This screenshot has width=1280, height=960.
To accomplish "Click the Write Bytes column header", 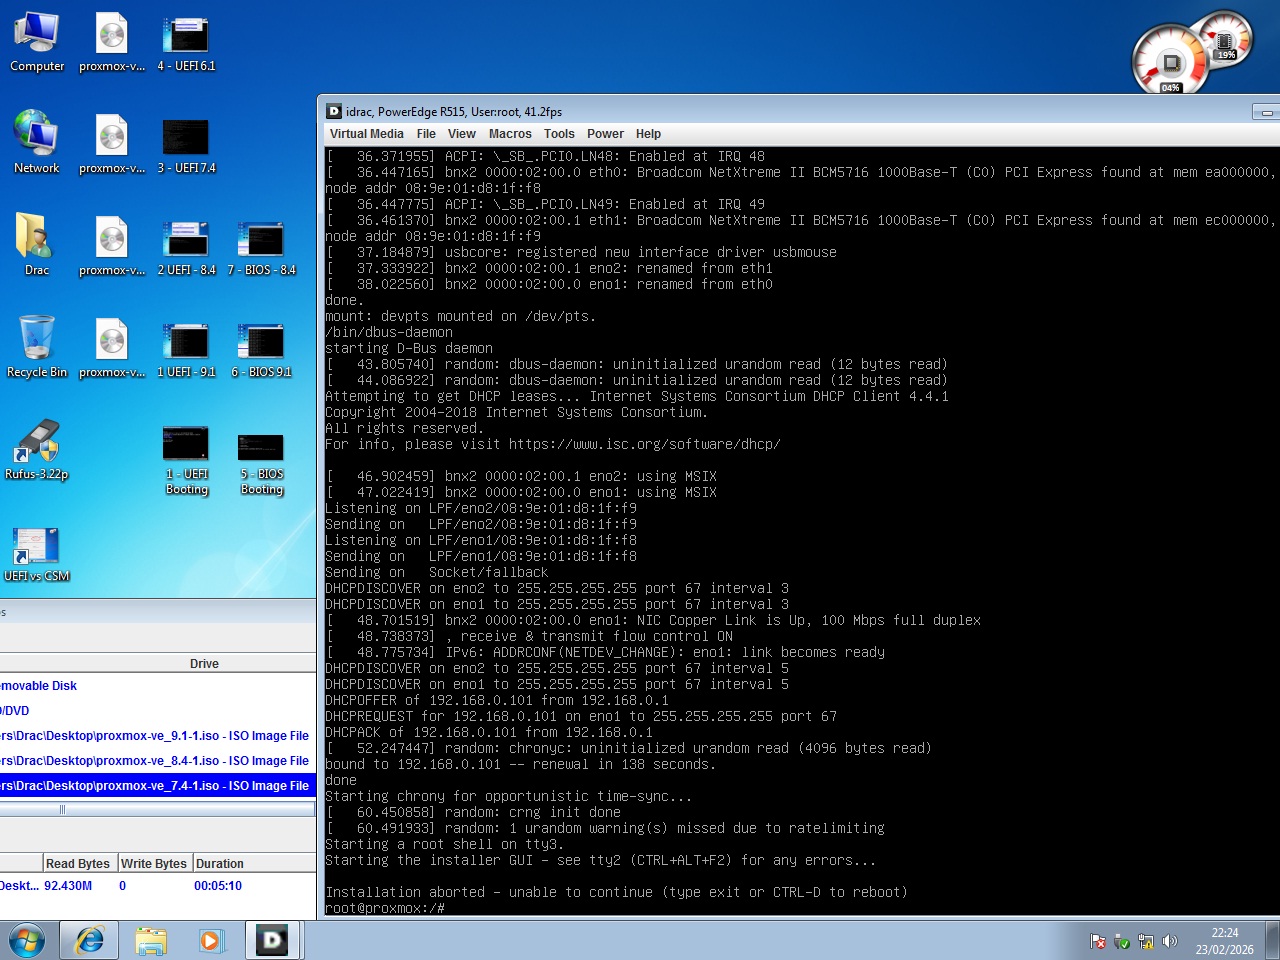I will coord(154,863).
